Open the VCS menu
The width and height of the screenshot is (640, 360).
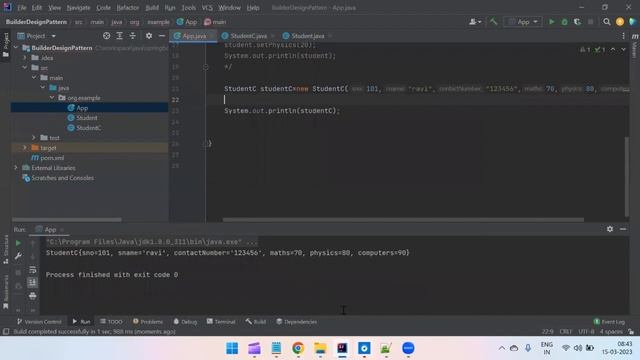coord(207,8)
